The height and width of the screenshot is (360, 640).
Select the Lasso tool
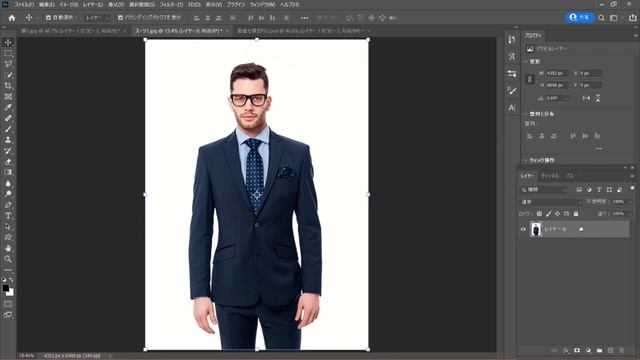(8, 64)
